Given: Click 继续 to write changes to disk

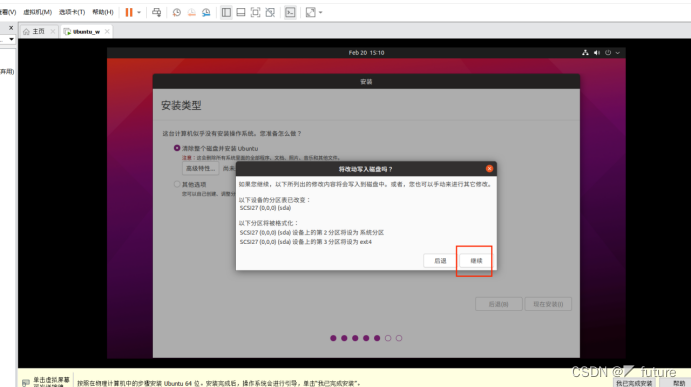Looking at the screenshot, I should tap(476, 260).
